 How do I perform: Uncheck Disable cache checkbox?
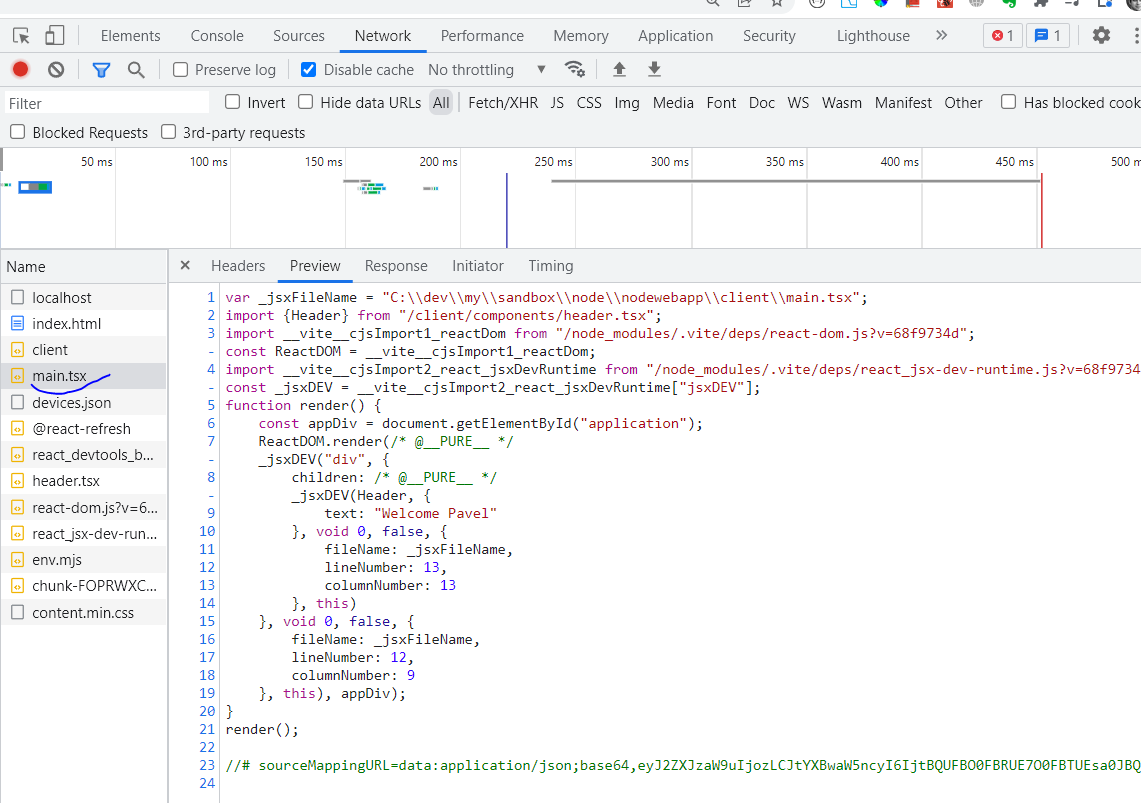[309, 70]
